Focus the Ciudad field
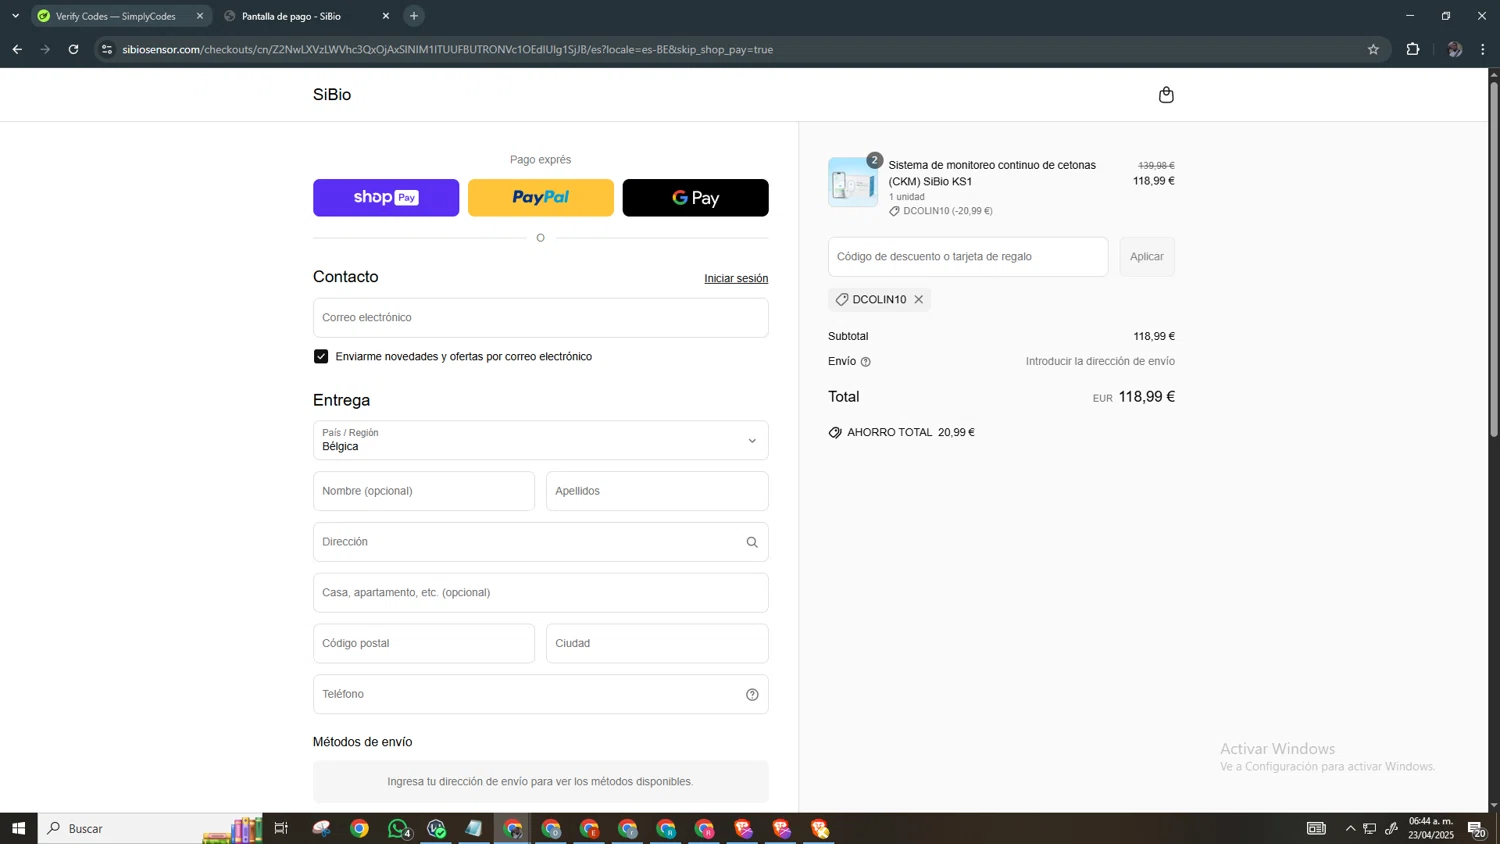This screenshot has height=844, width=1500. (x=657, y=643)
